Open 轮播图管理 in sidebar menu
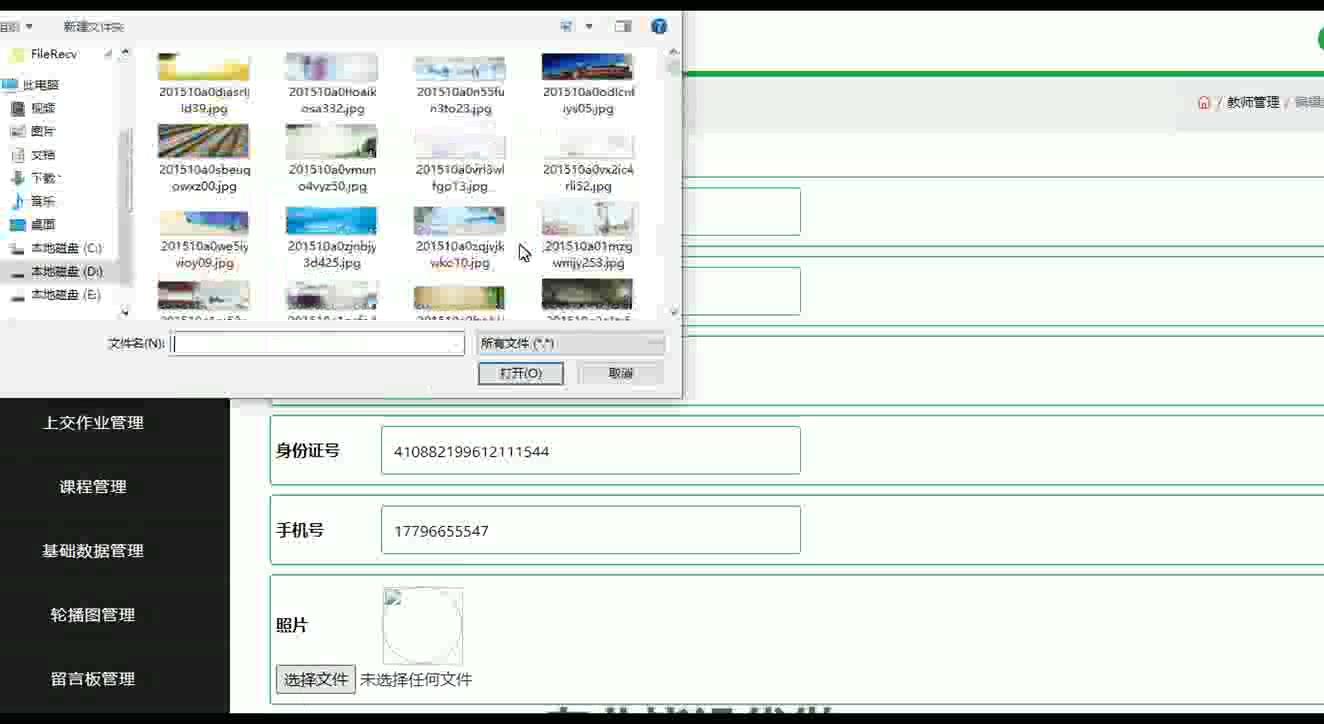This screenshot has width=1324, height=724. pyautogui.click(x=93, y=615)
